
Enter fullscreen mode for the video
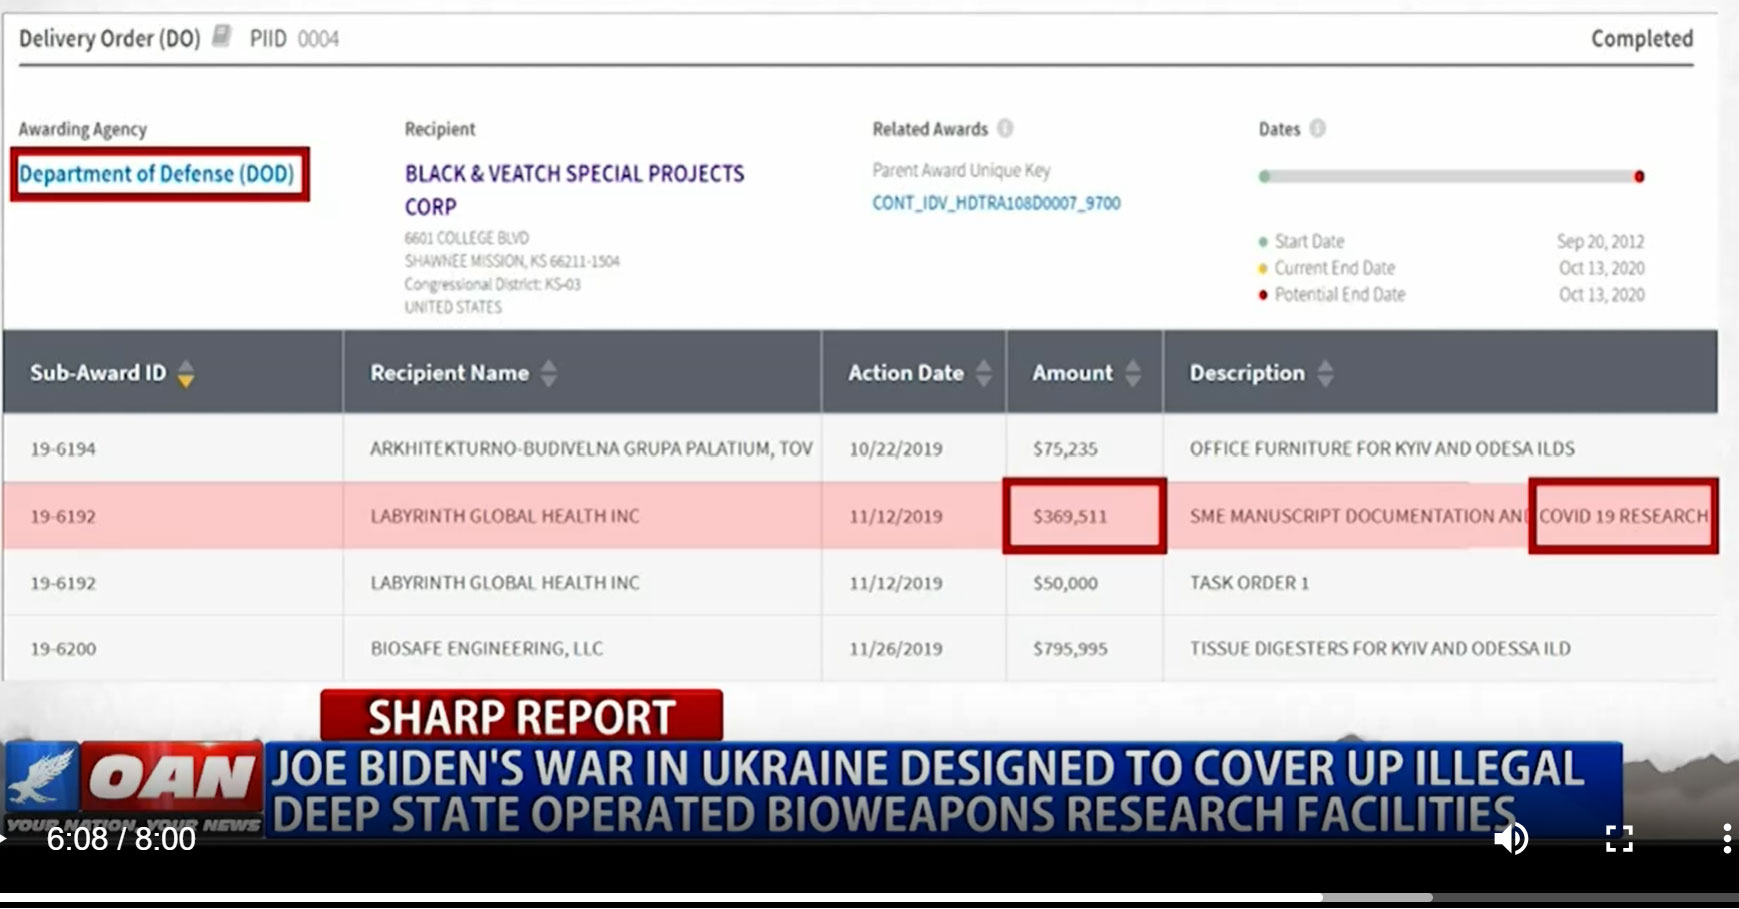(1619, 838)
